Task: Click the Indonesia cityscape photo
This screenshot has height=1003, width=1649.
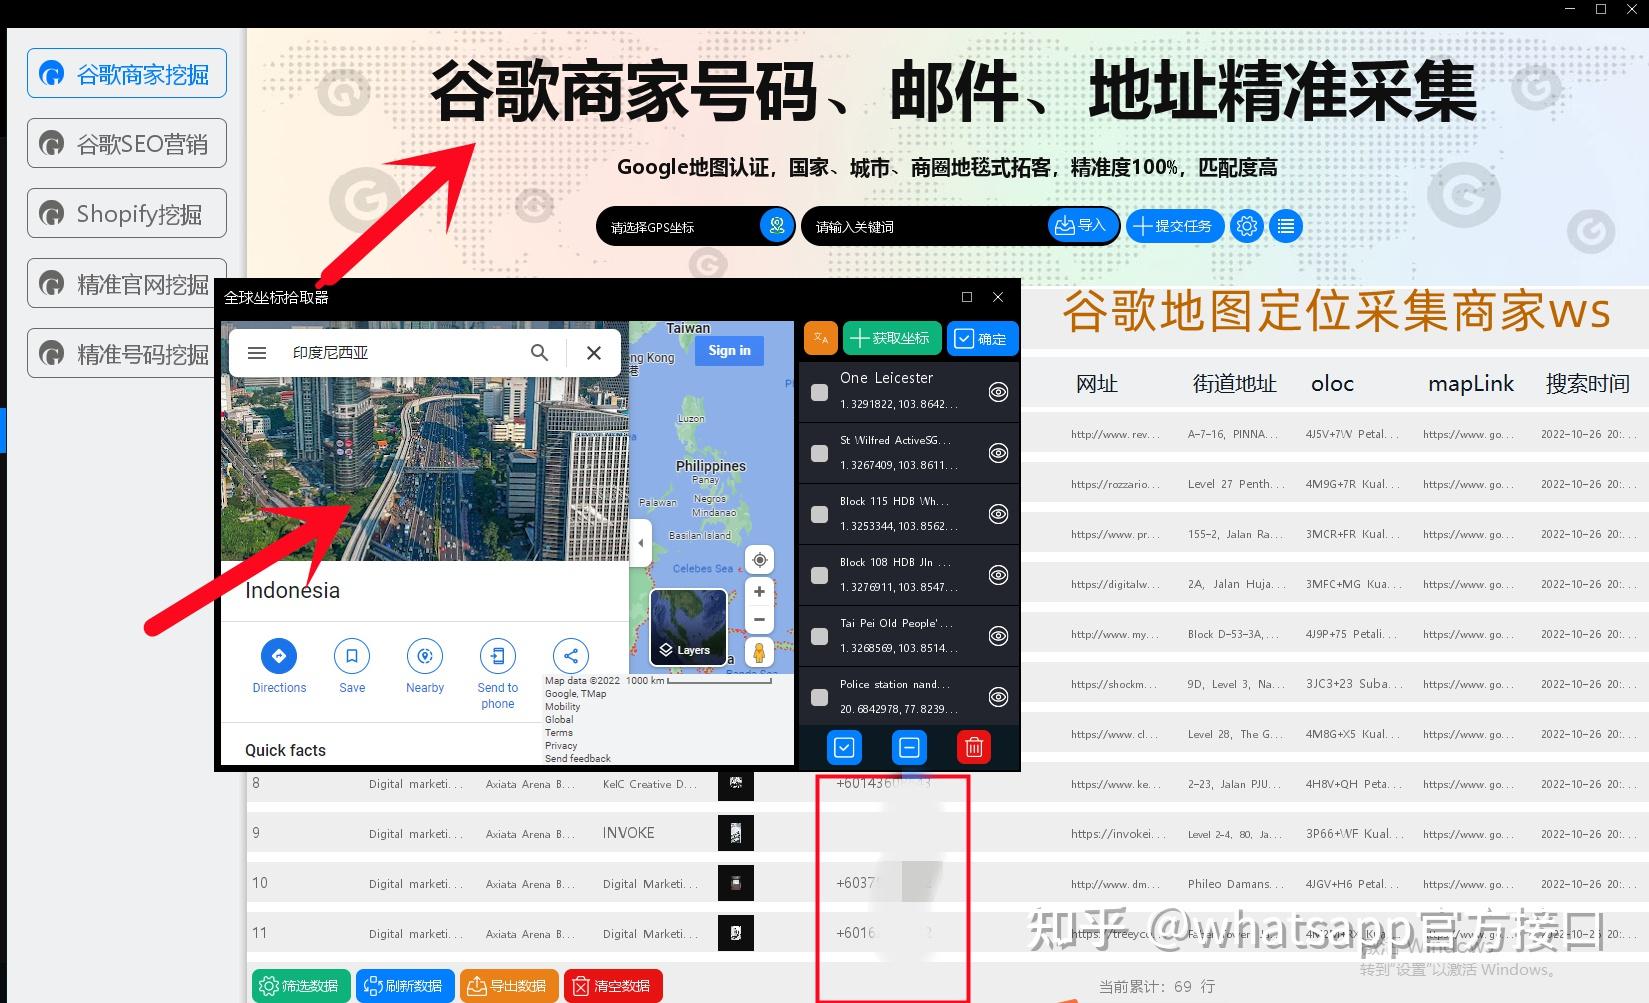Action: [x=425, y=468]
